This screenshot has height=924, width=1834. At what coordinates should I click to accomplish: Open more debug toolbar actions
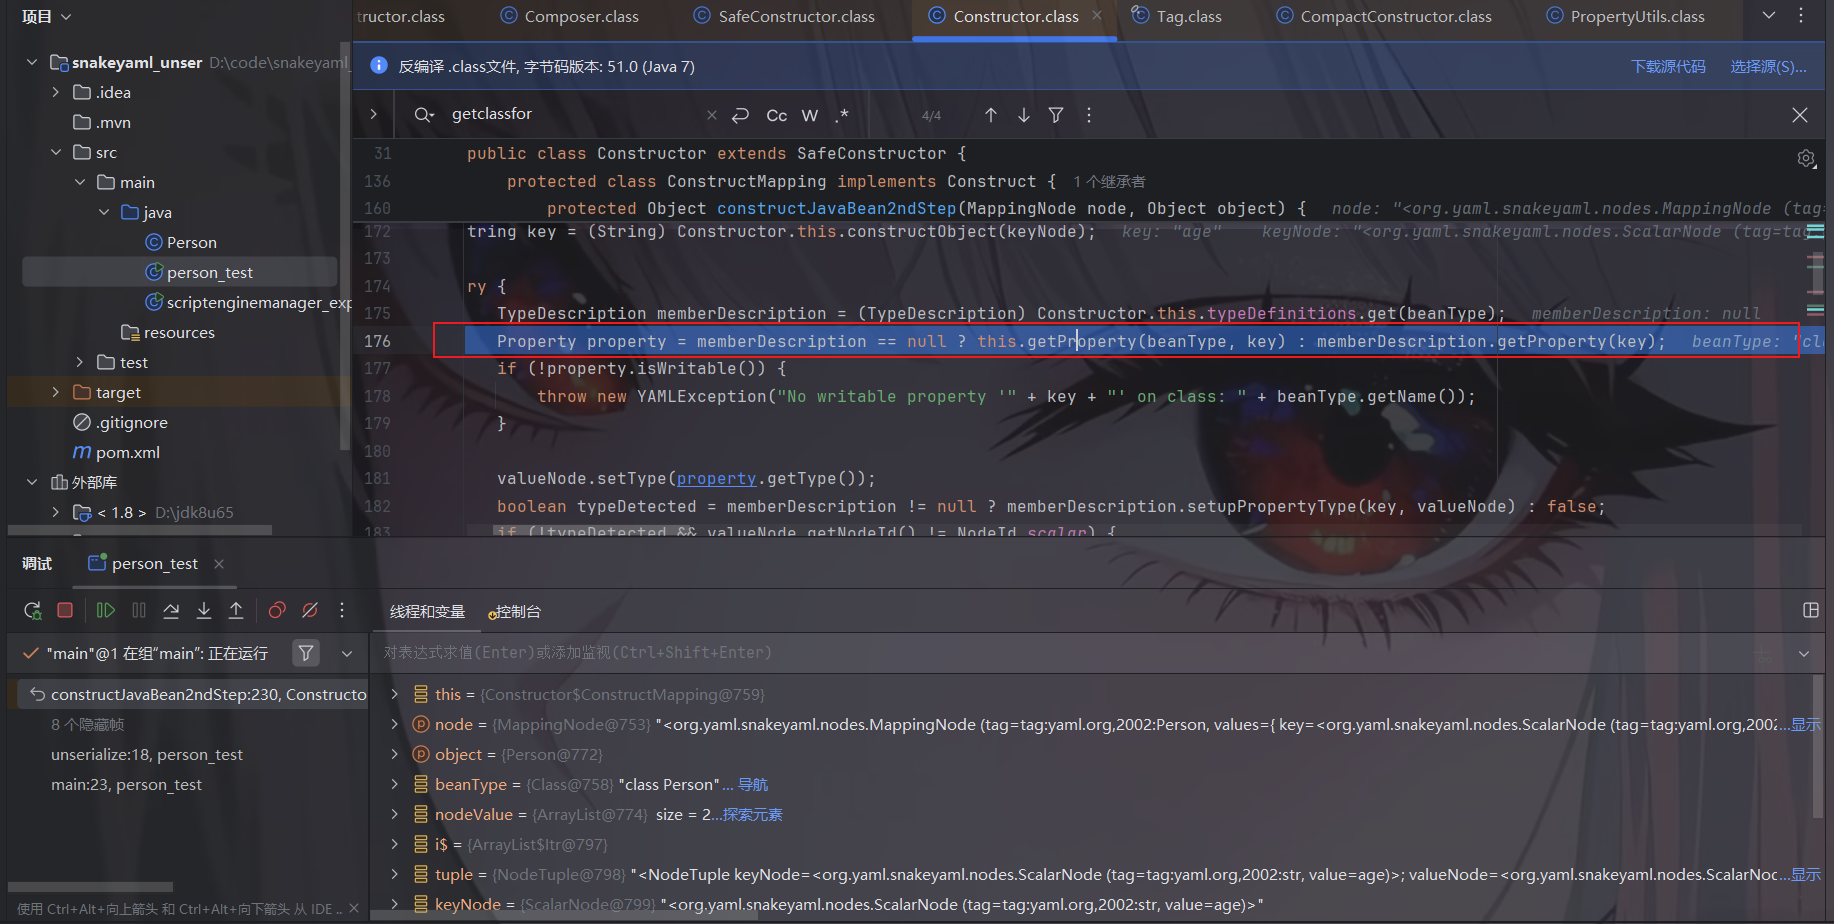342,610
